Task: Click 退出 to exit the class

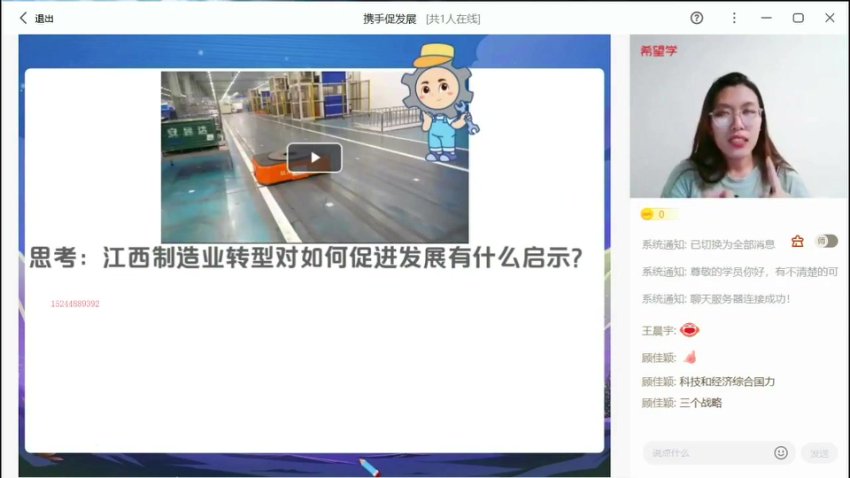Action: click(x=44, y=18)
